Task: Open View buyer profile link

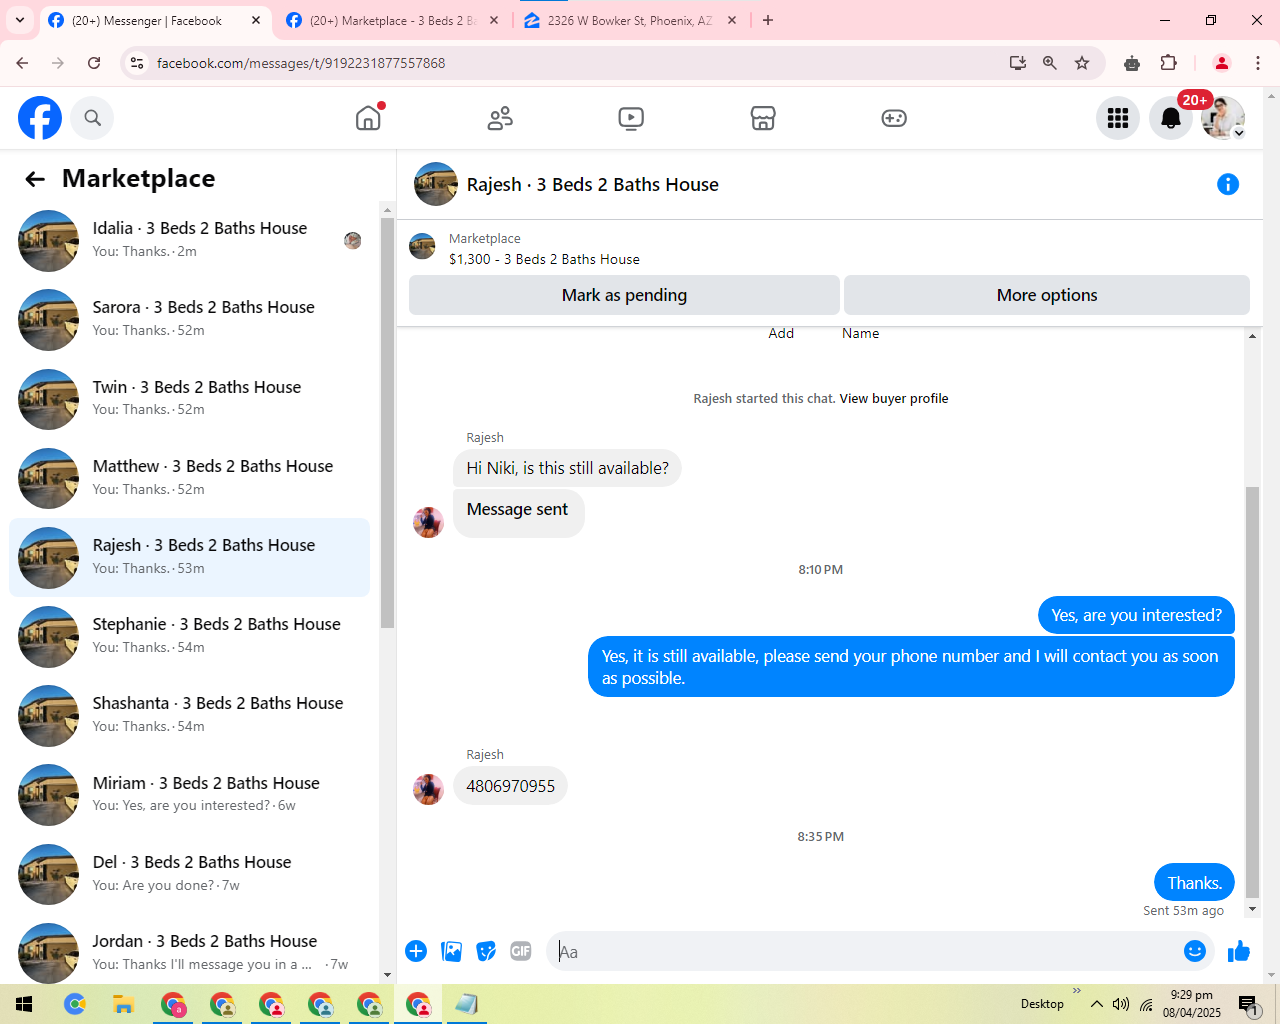Action: 894,398
